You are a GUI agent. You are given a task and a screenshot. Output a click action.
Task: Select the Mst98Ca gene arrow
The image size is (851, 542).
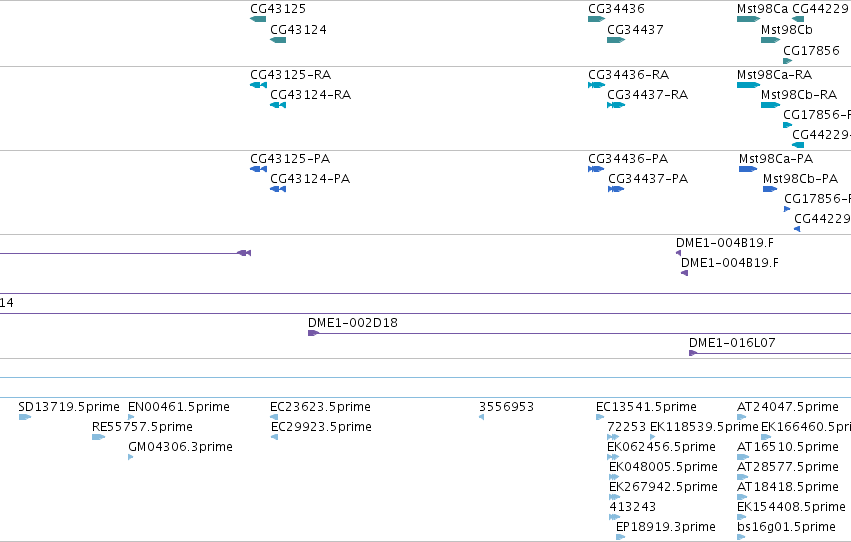(x=748, y=19)
